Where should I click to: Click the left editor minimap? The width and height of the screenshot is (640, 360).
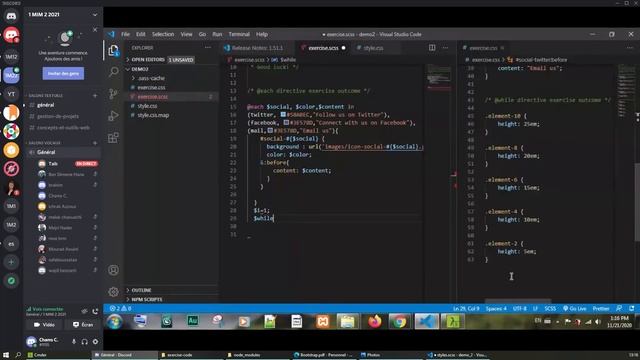(439, 78)
